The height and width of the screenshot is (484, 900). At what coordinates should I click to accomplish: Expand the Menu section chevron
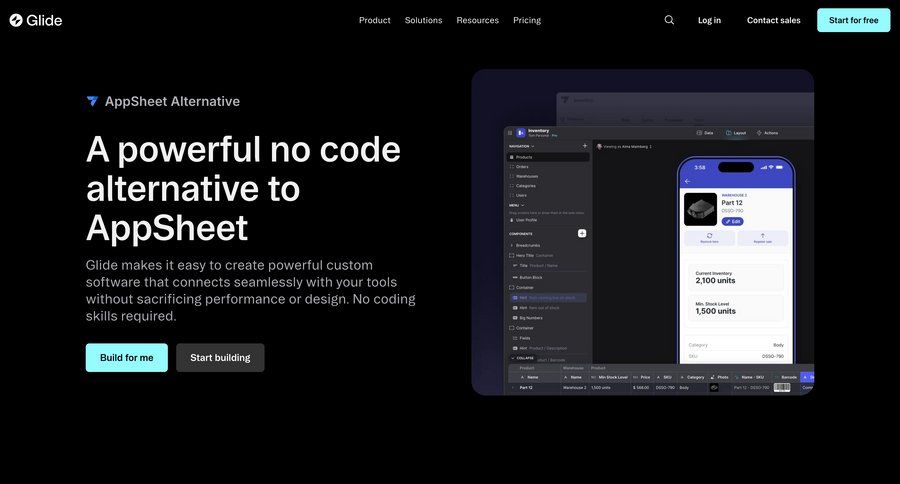(521, 205)
